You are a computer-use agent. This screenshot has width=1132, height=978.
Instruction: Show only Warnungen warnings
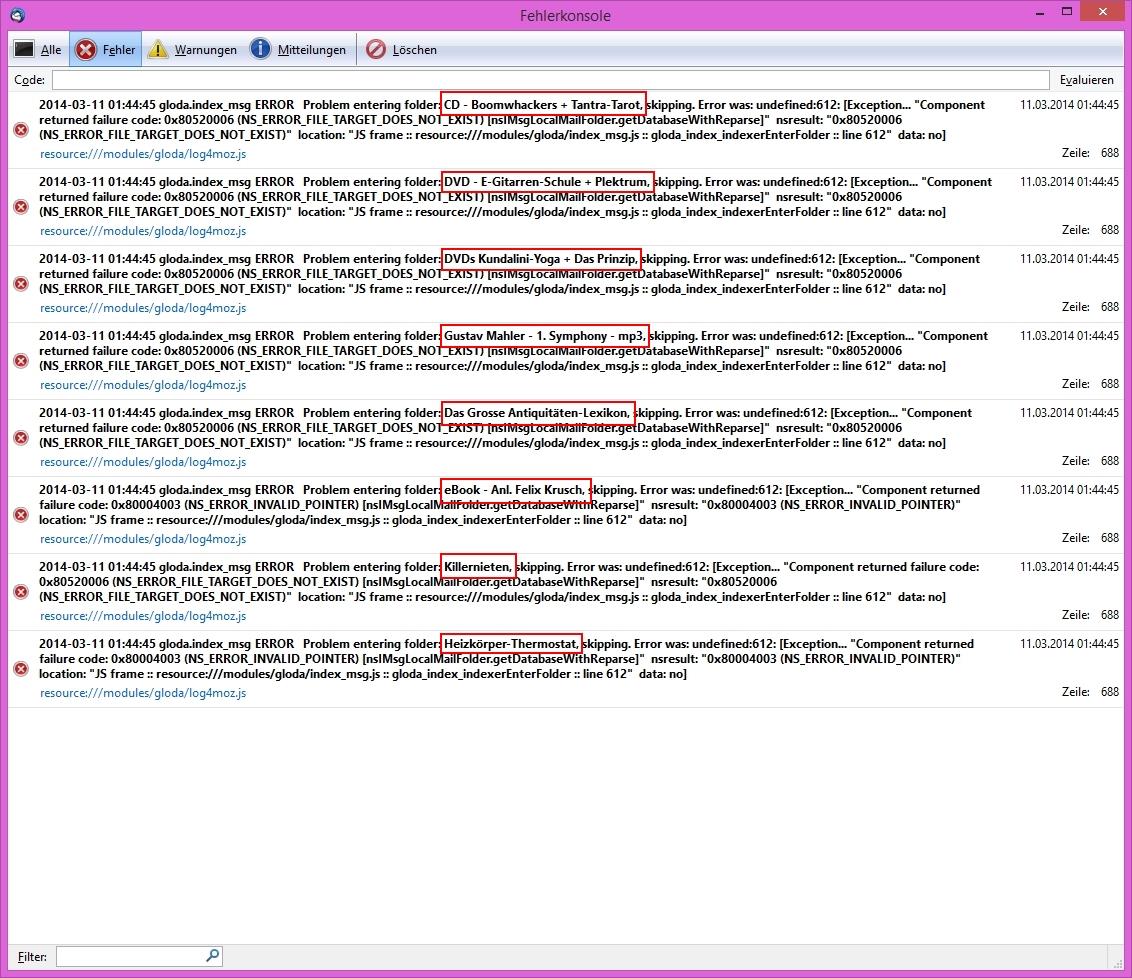tap(193, 49)
